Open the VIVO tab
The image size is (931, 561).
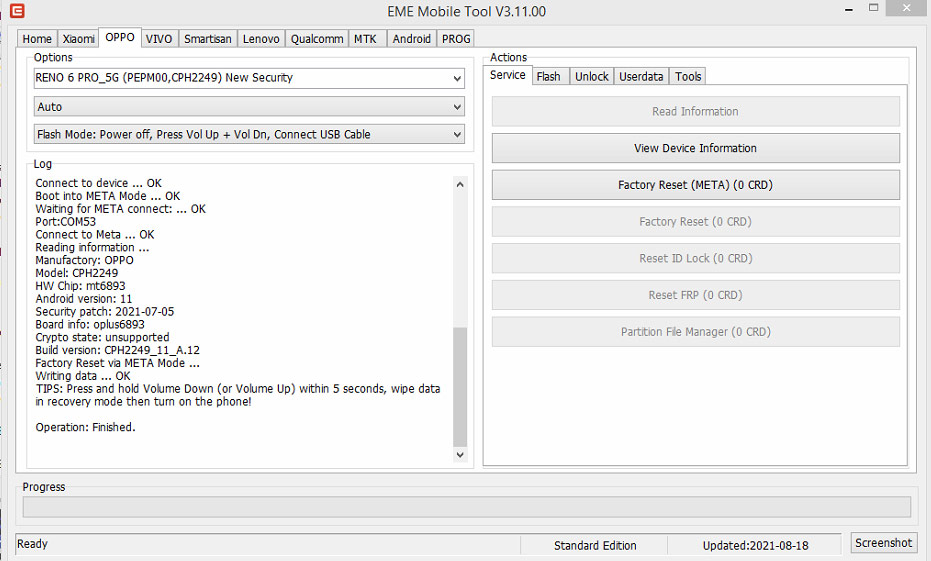coord(159,39)
